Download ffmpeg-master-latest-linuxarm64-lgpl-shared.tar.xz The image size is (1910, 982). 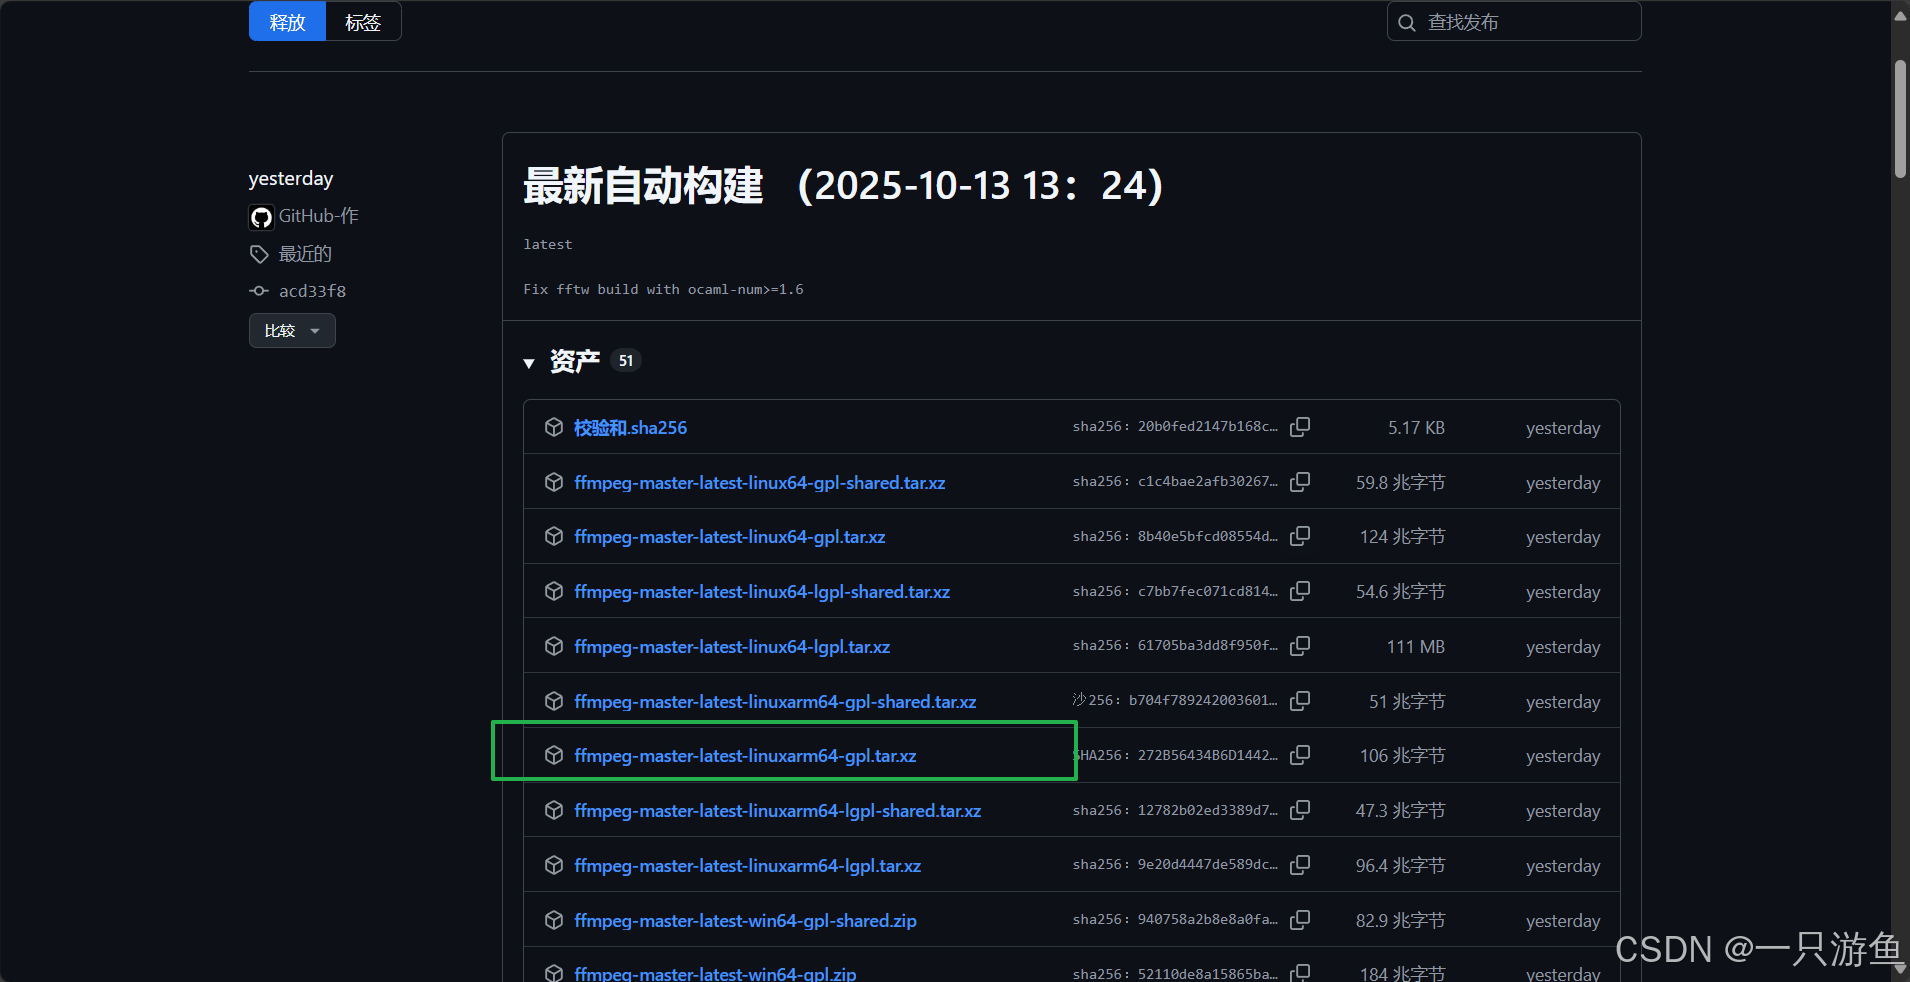point(778,811)
